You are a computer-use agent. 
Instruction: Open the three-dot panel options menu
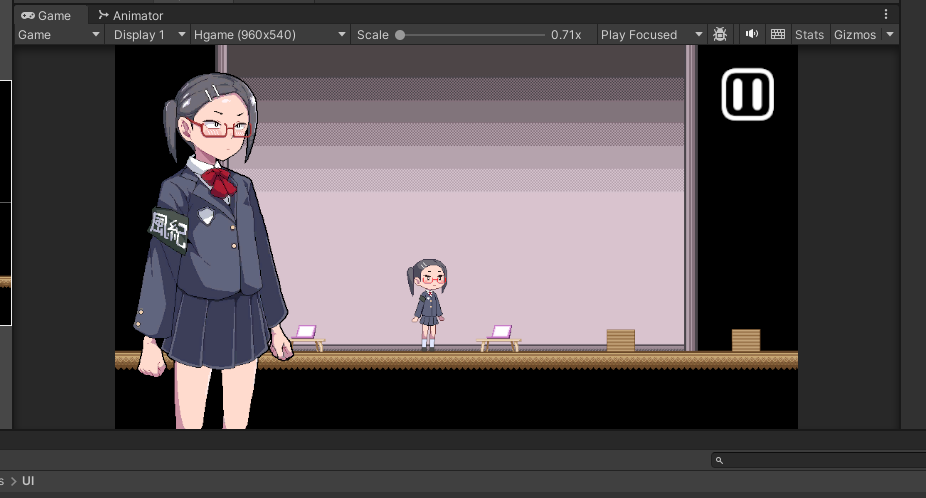click(x=886, y=15)
